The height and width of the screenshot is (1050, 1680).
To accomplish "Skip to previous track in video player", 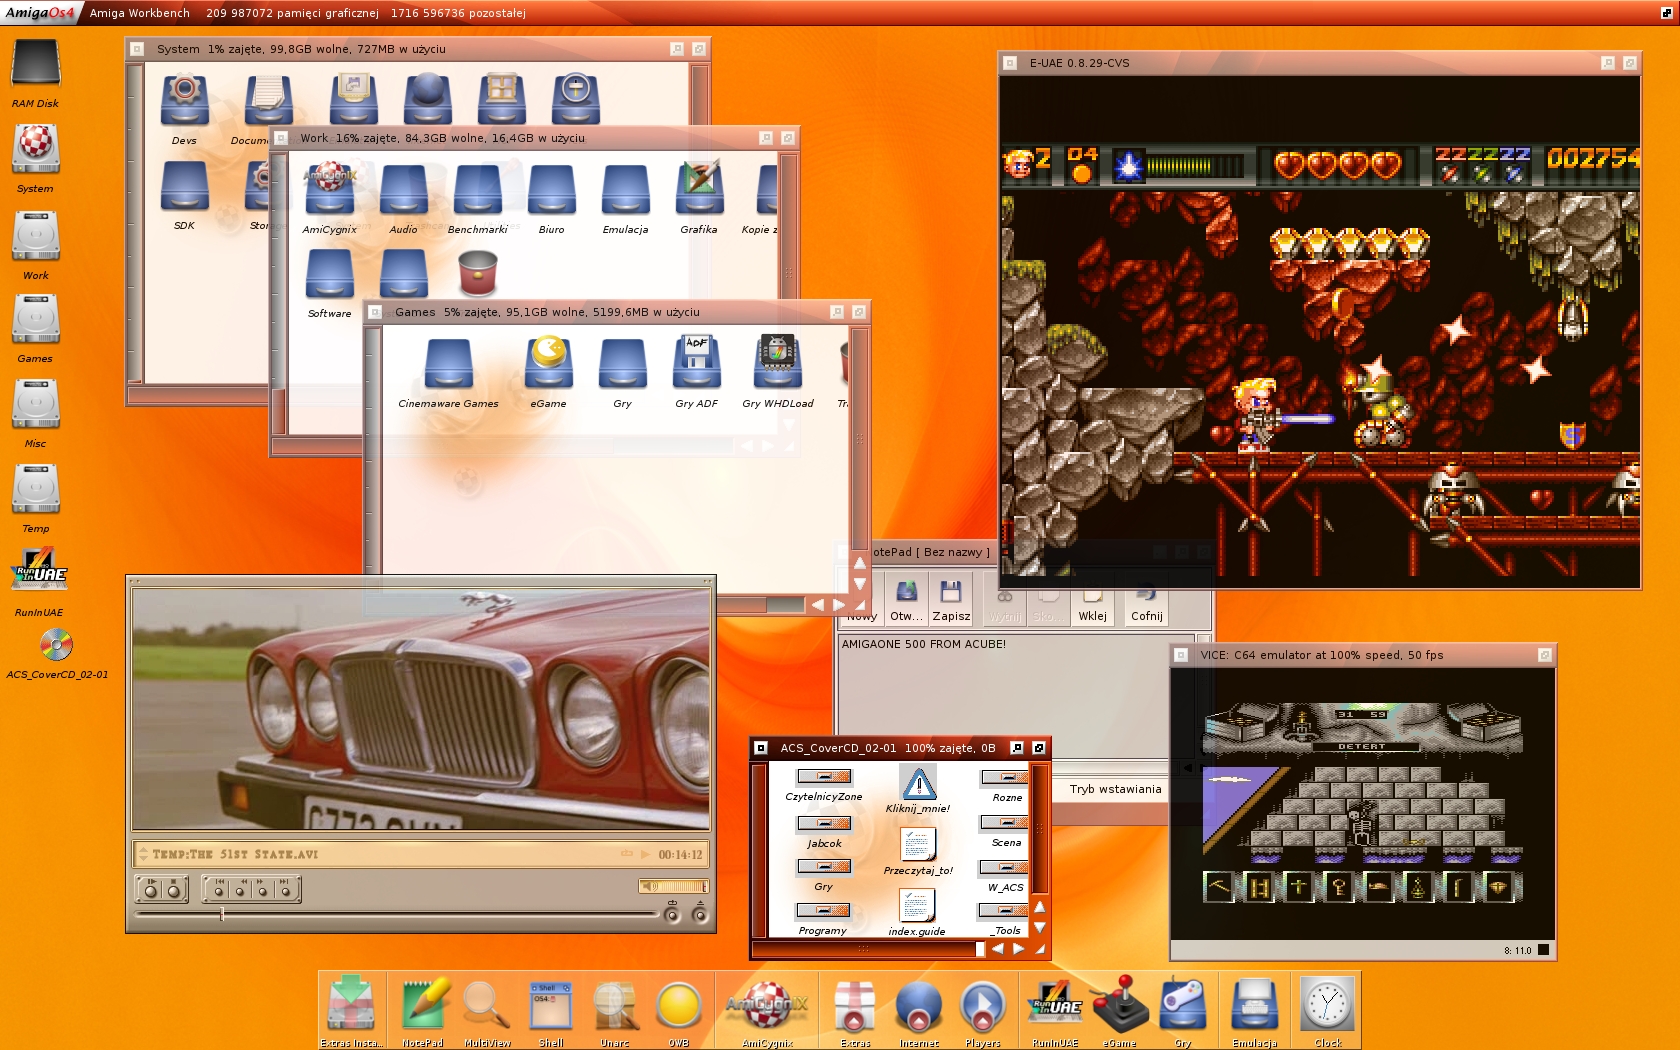I will [x=219, y=889].
